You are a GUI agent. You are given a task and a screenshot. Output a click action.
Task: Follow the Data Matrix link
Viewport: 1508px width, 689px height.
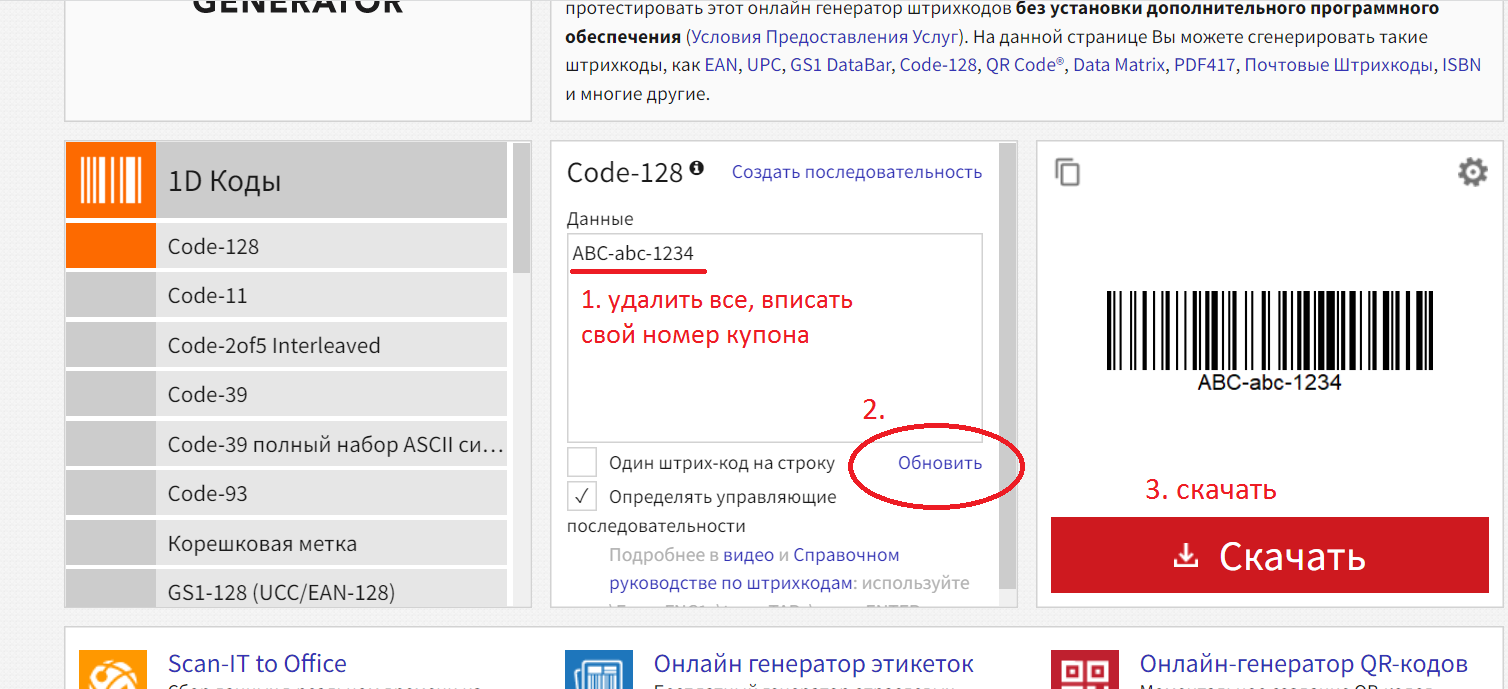pyautogui.click(x=1119, y=65)
